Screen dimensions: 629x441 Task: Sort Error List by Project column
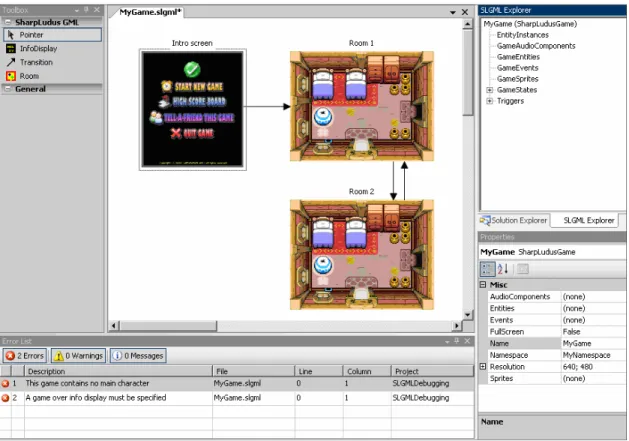click(432, 371)
